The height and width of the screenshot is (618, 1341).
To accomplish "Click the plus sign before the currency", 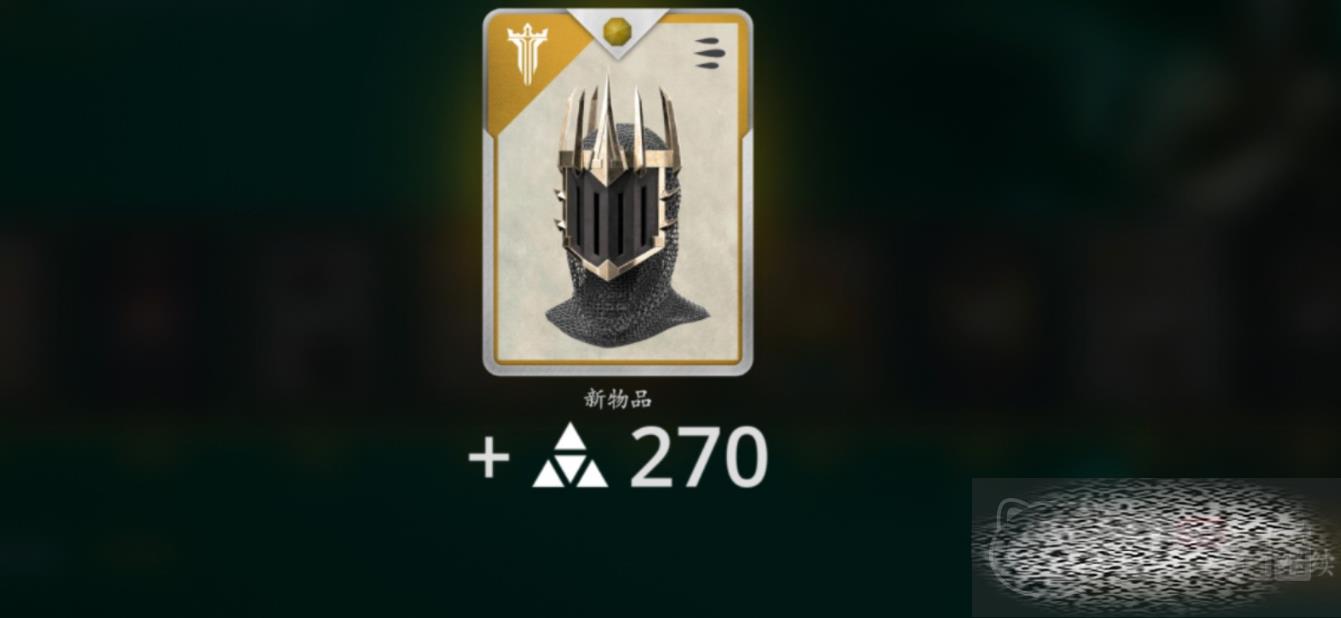I will pos(488,458).
